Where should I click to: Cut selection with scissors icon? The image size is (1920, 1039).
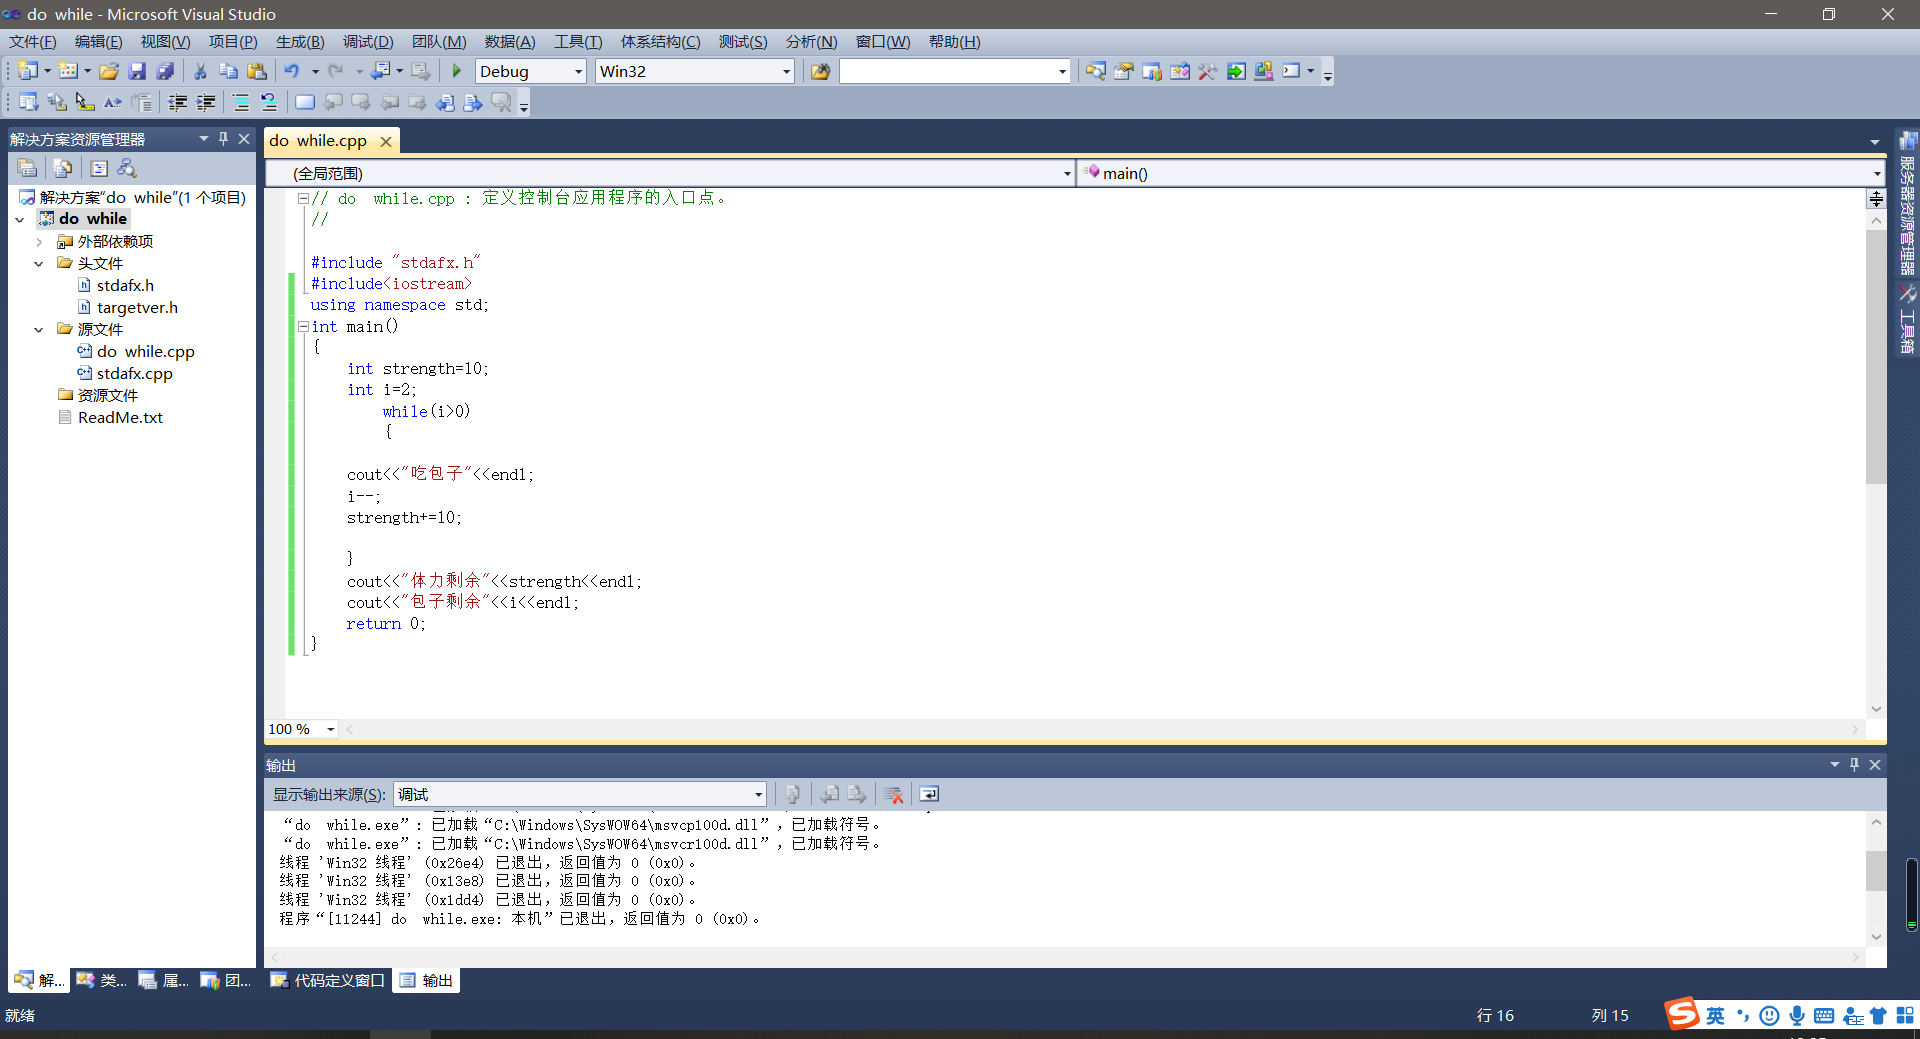tap(200, 71)
